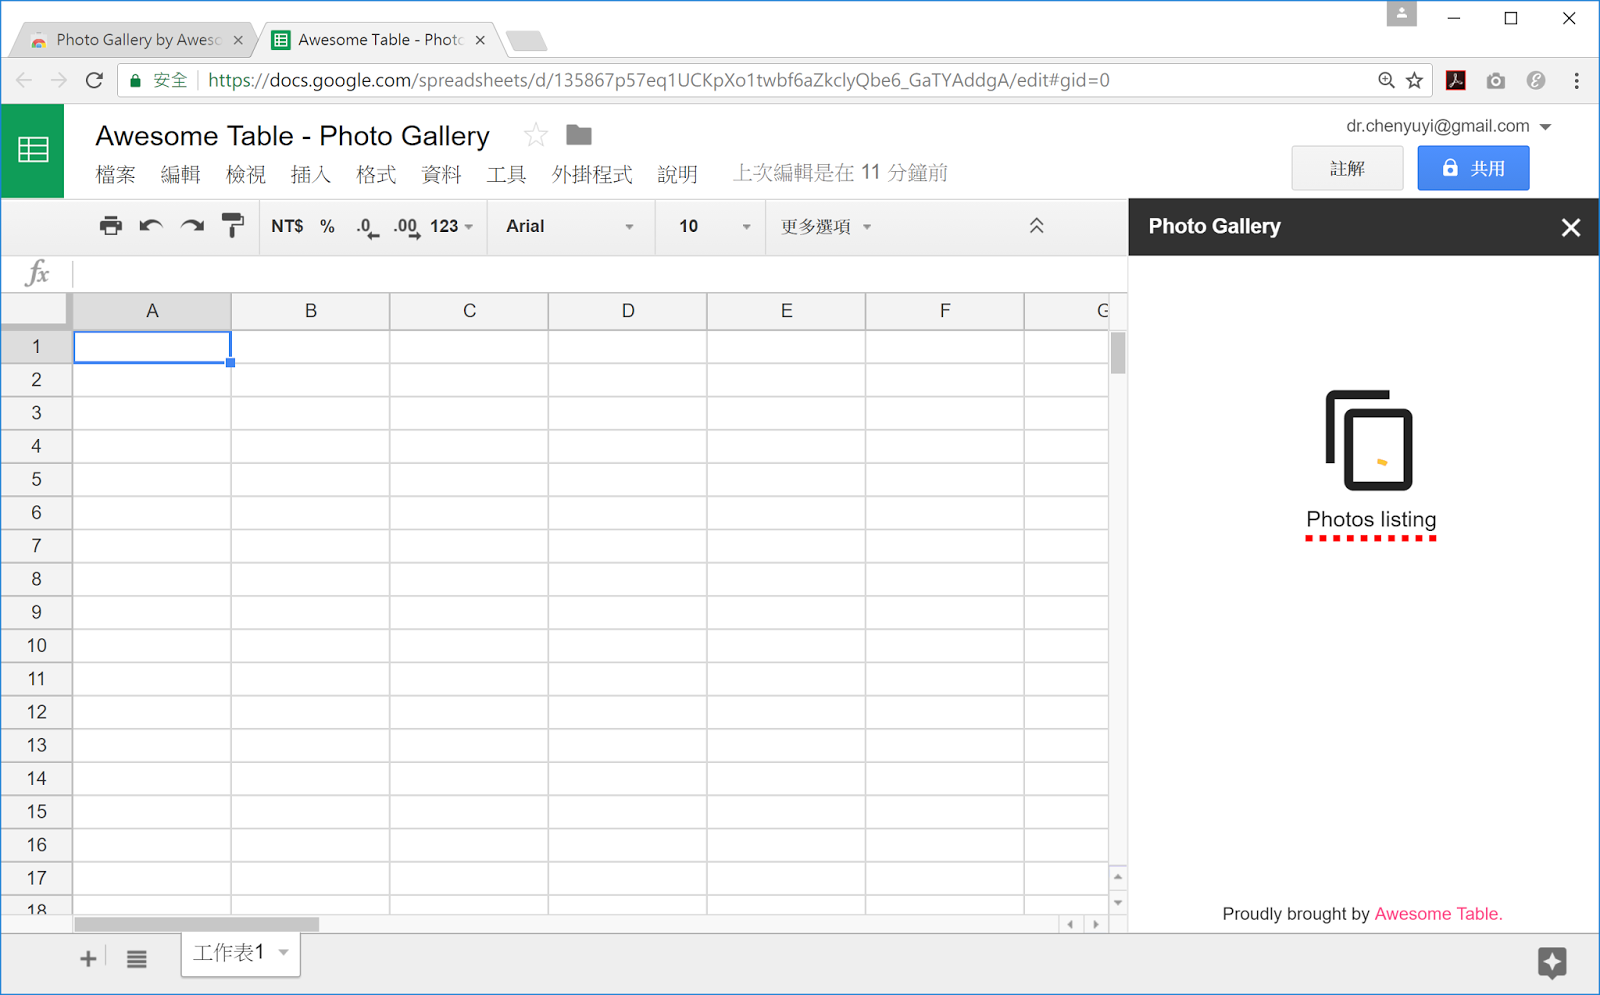This screenshot has width=1600, height=995.
Task: Click the horizontal scrollbar thumb
Action: click(x=197, y=924)
